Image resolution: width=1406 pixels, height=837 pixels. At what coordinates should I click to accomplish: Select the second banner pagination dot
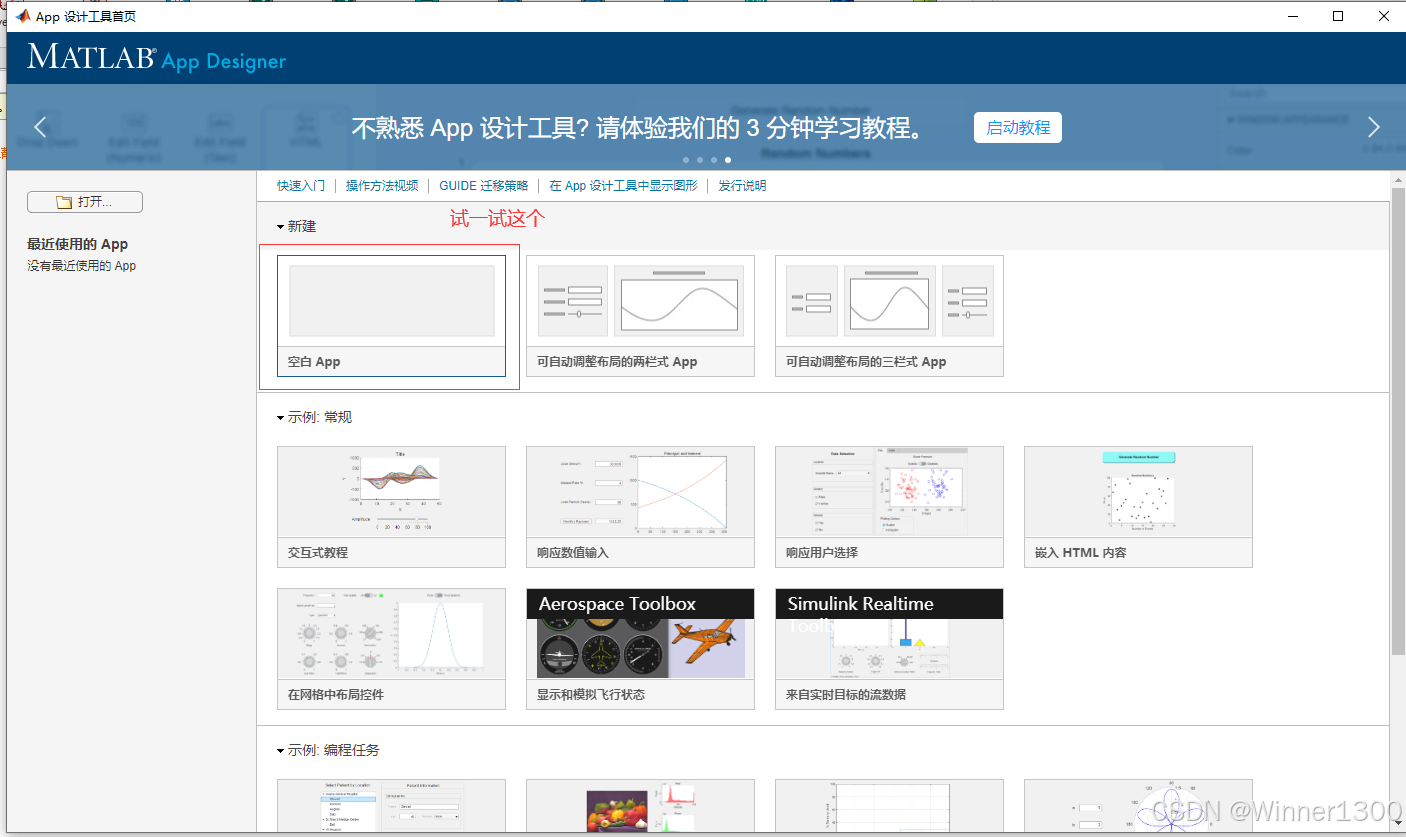[700, 160]
